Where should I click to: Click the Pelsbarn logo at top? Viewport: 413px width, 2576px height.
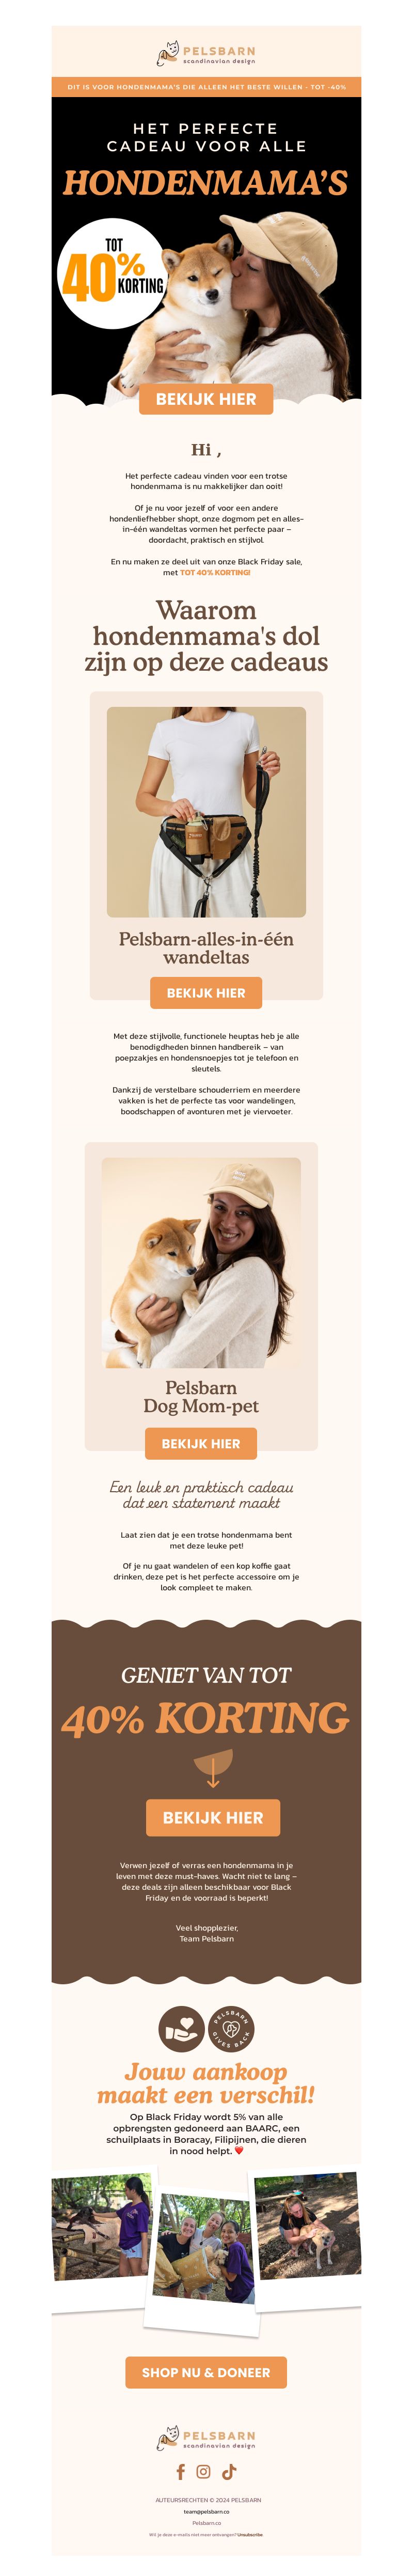(x=206, y=54)
